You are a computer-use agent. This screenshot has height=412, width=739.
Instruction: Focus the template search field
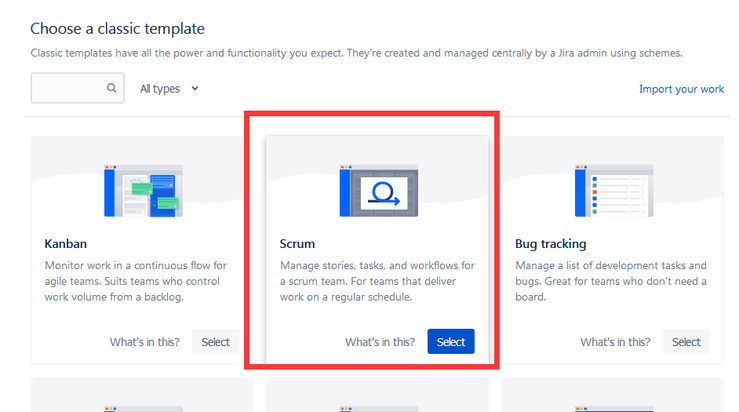click(78, 88)
